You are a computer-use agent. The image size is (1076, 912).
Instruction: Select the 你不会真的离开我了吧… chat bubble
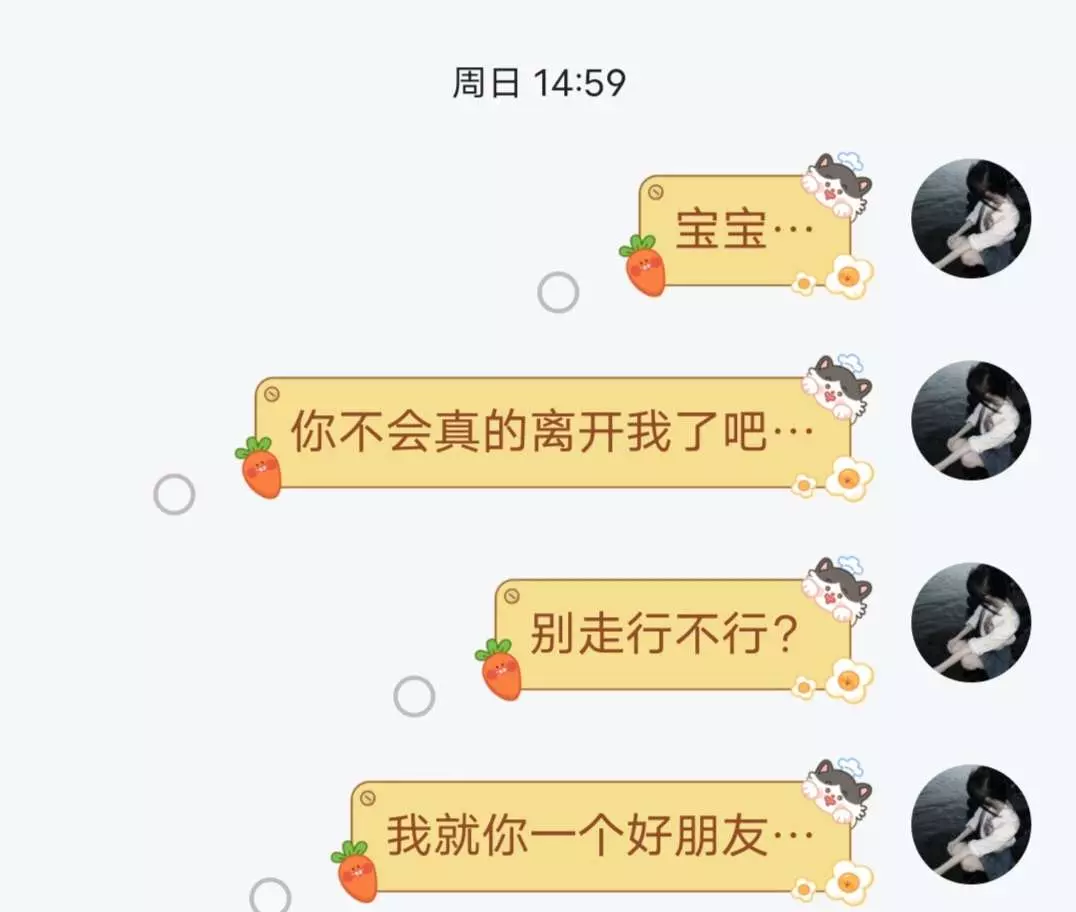[x=553, y=432]
